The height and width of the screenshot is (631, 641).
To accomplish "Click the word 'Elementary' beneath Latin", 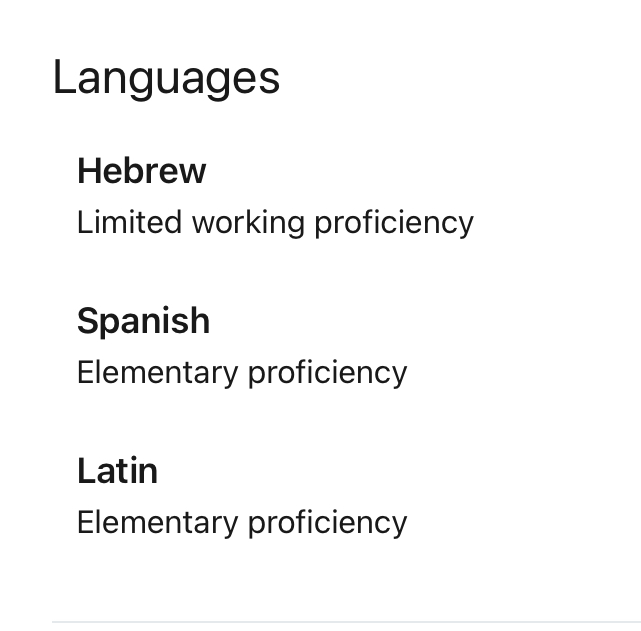I will (157, 523).
